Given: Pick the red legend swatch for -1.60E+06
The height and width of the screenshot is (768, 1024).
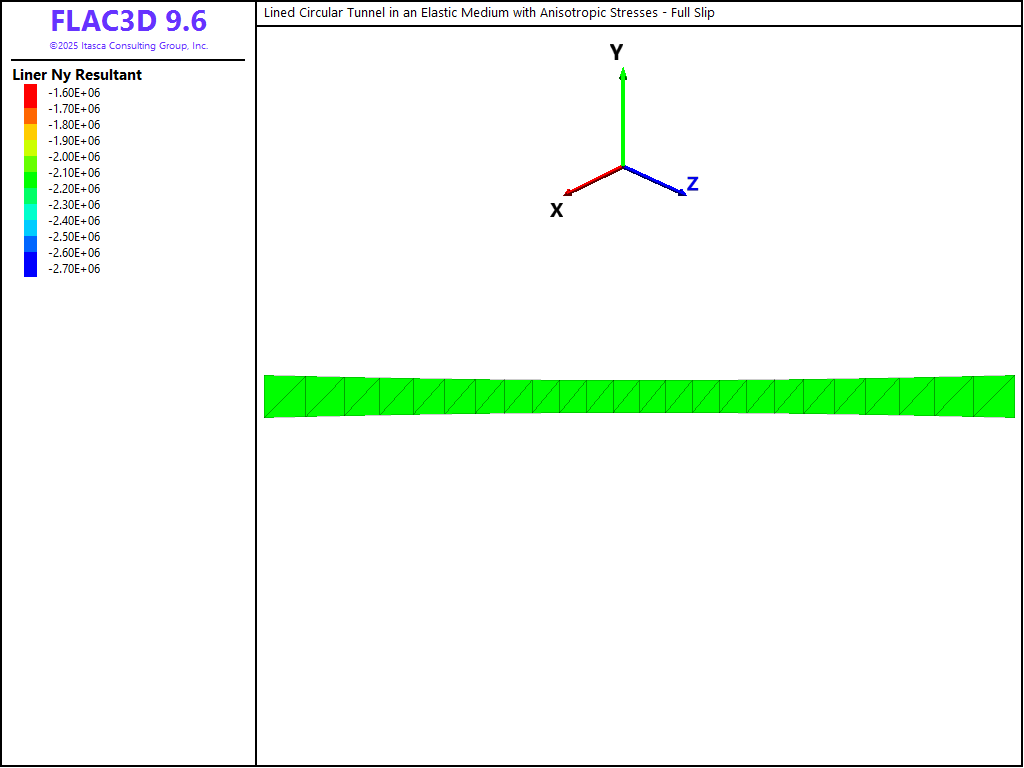Looking at the screenshot, I should 31,93.
